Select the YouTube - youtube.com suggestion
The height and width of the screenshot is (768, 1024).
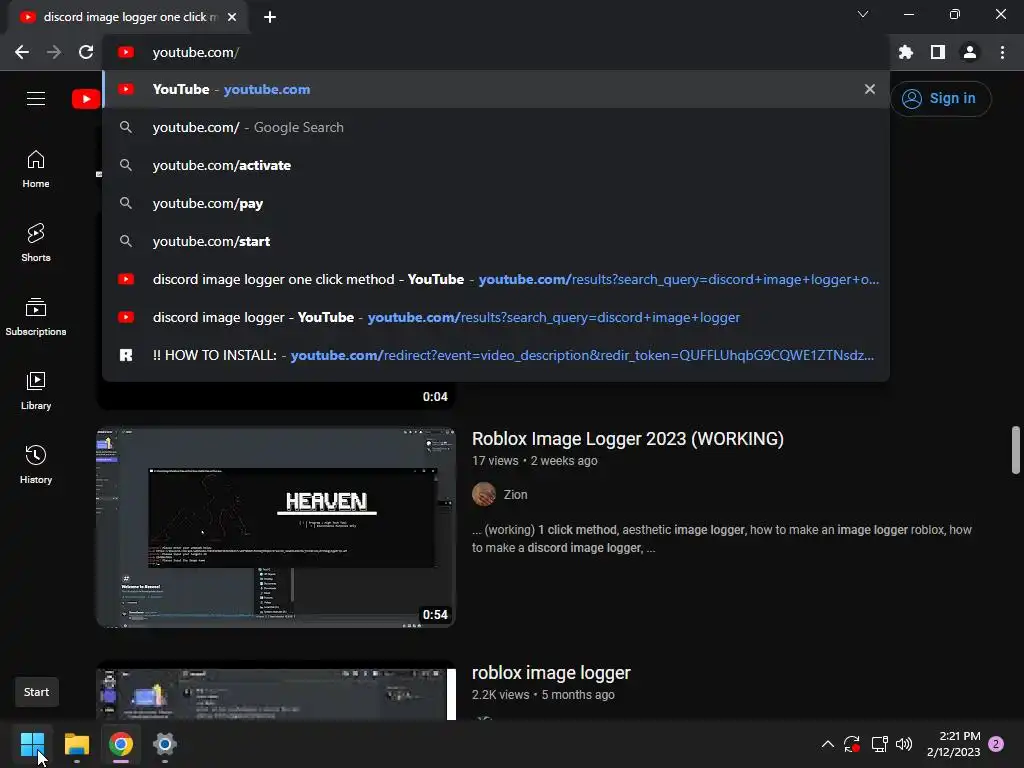click(496, 89)
